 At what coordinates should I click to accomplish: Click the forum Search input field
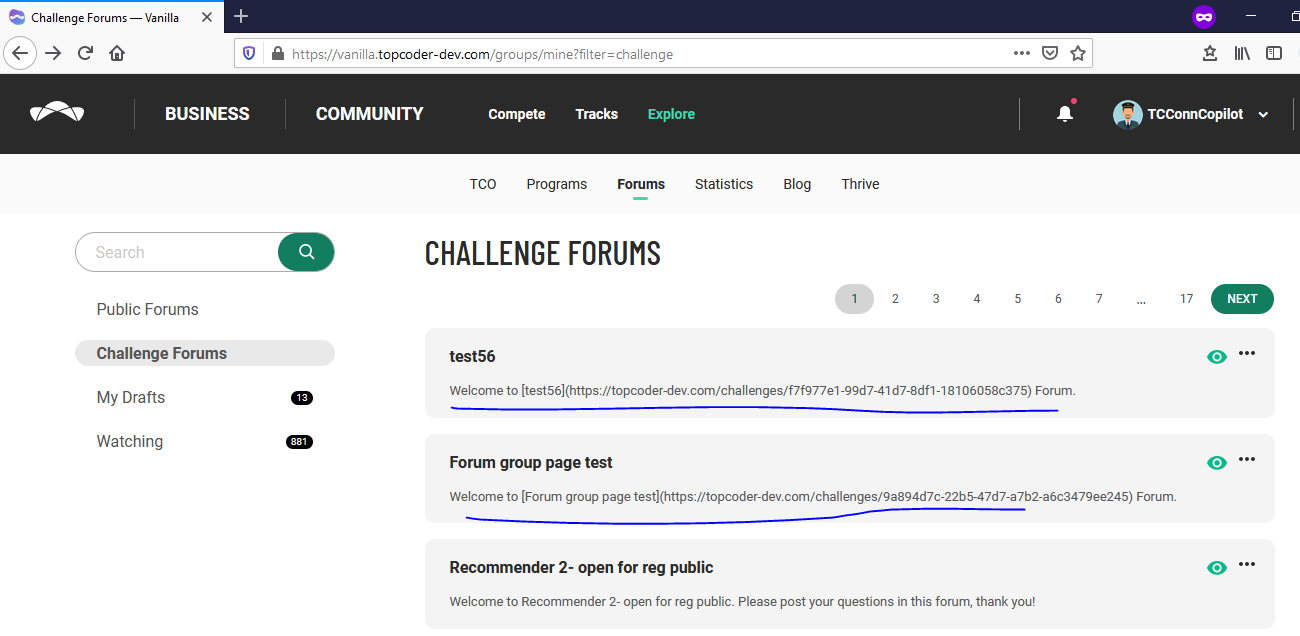(x=177, y=252)
